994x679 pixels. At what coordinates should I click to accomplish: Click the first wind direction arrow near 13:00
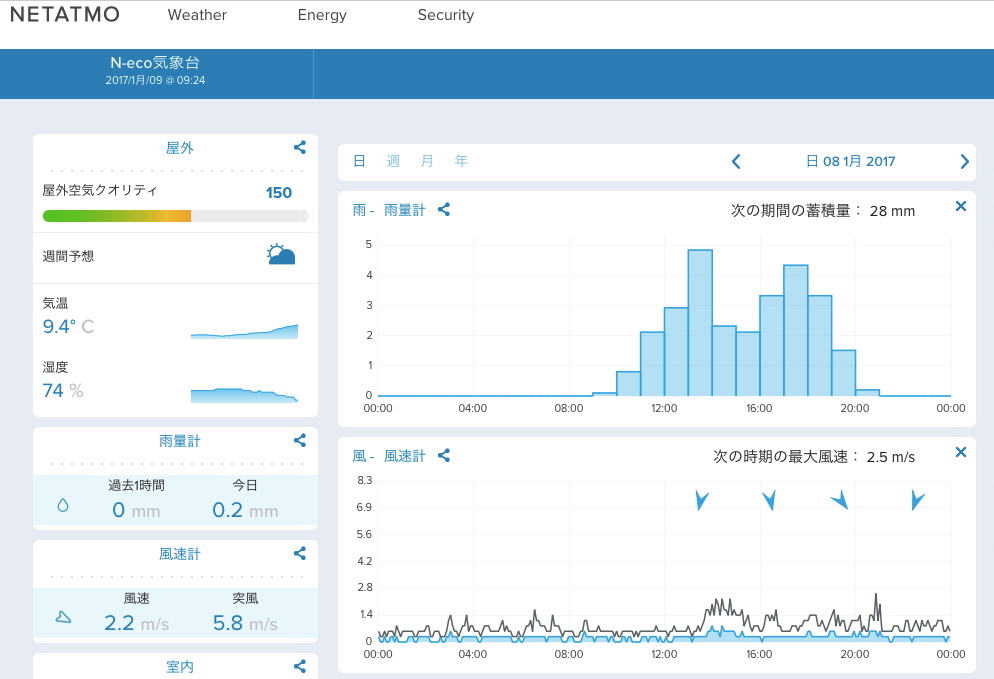coord(701,500)
